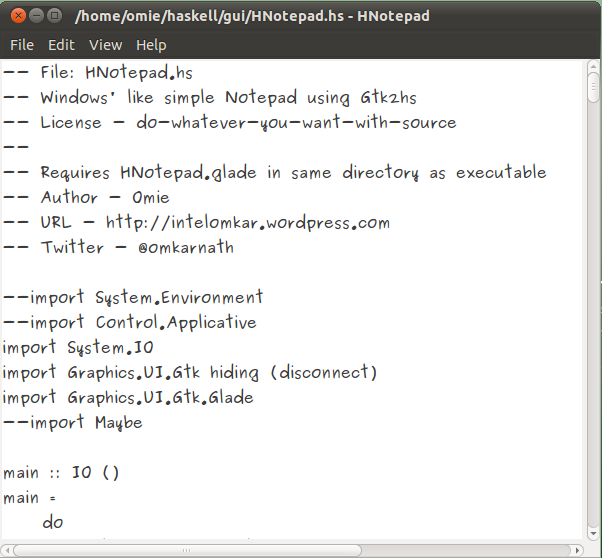Open the View menu
This screenshot has width=602, height=558.
pyautogui.click(x=106, y=45)
